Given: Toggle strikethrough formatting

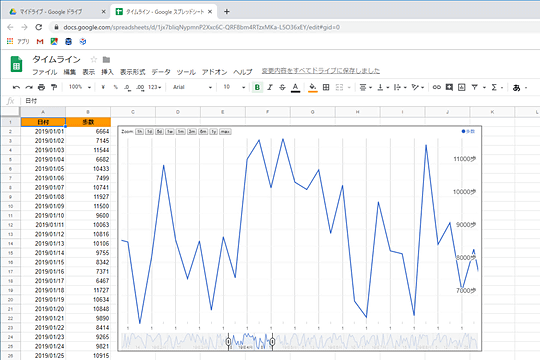Looking at the screenshot, I should [282, 88].
